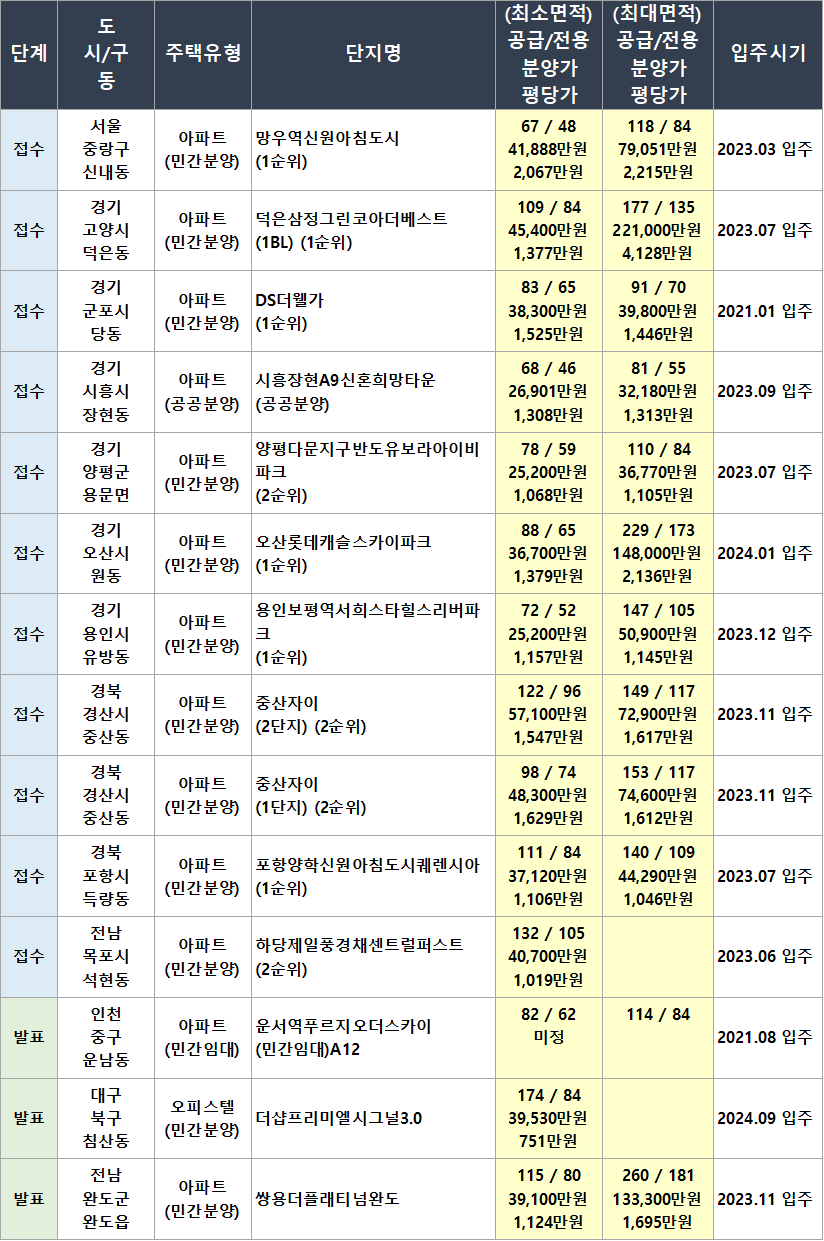Click the 대구 북구 침산동 location cell
Screen dimensions: 824x1241
pyautogui.click(x=106, y=1119)
